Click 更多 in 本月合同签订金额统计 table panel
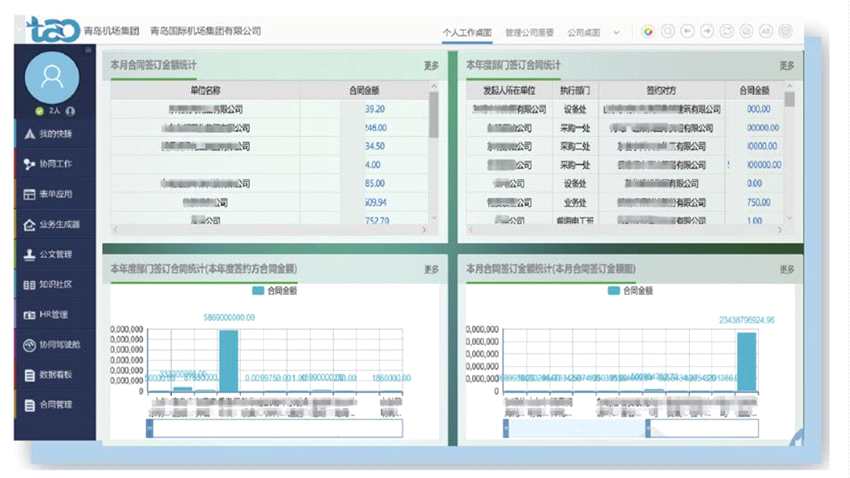 (x=431, y=66)
